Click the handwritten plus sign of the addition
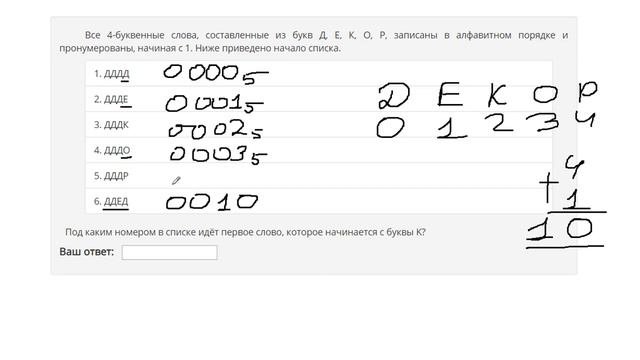This screenshot has height=360, width=640. pyautogui.click(x=549, y=187)
